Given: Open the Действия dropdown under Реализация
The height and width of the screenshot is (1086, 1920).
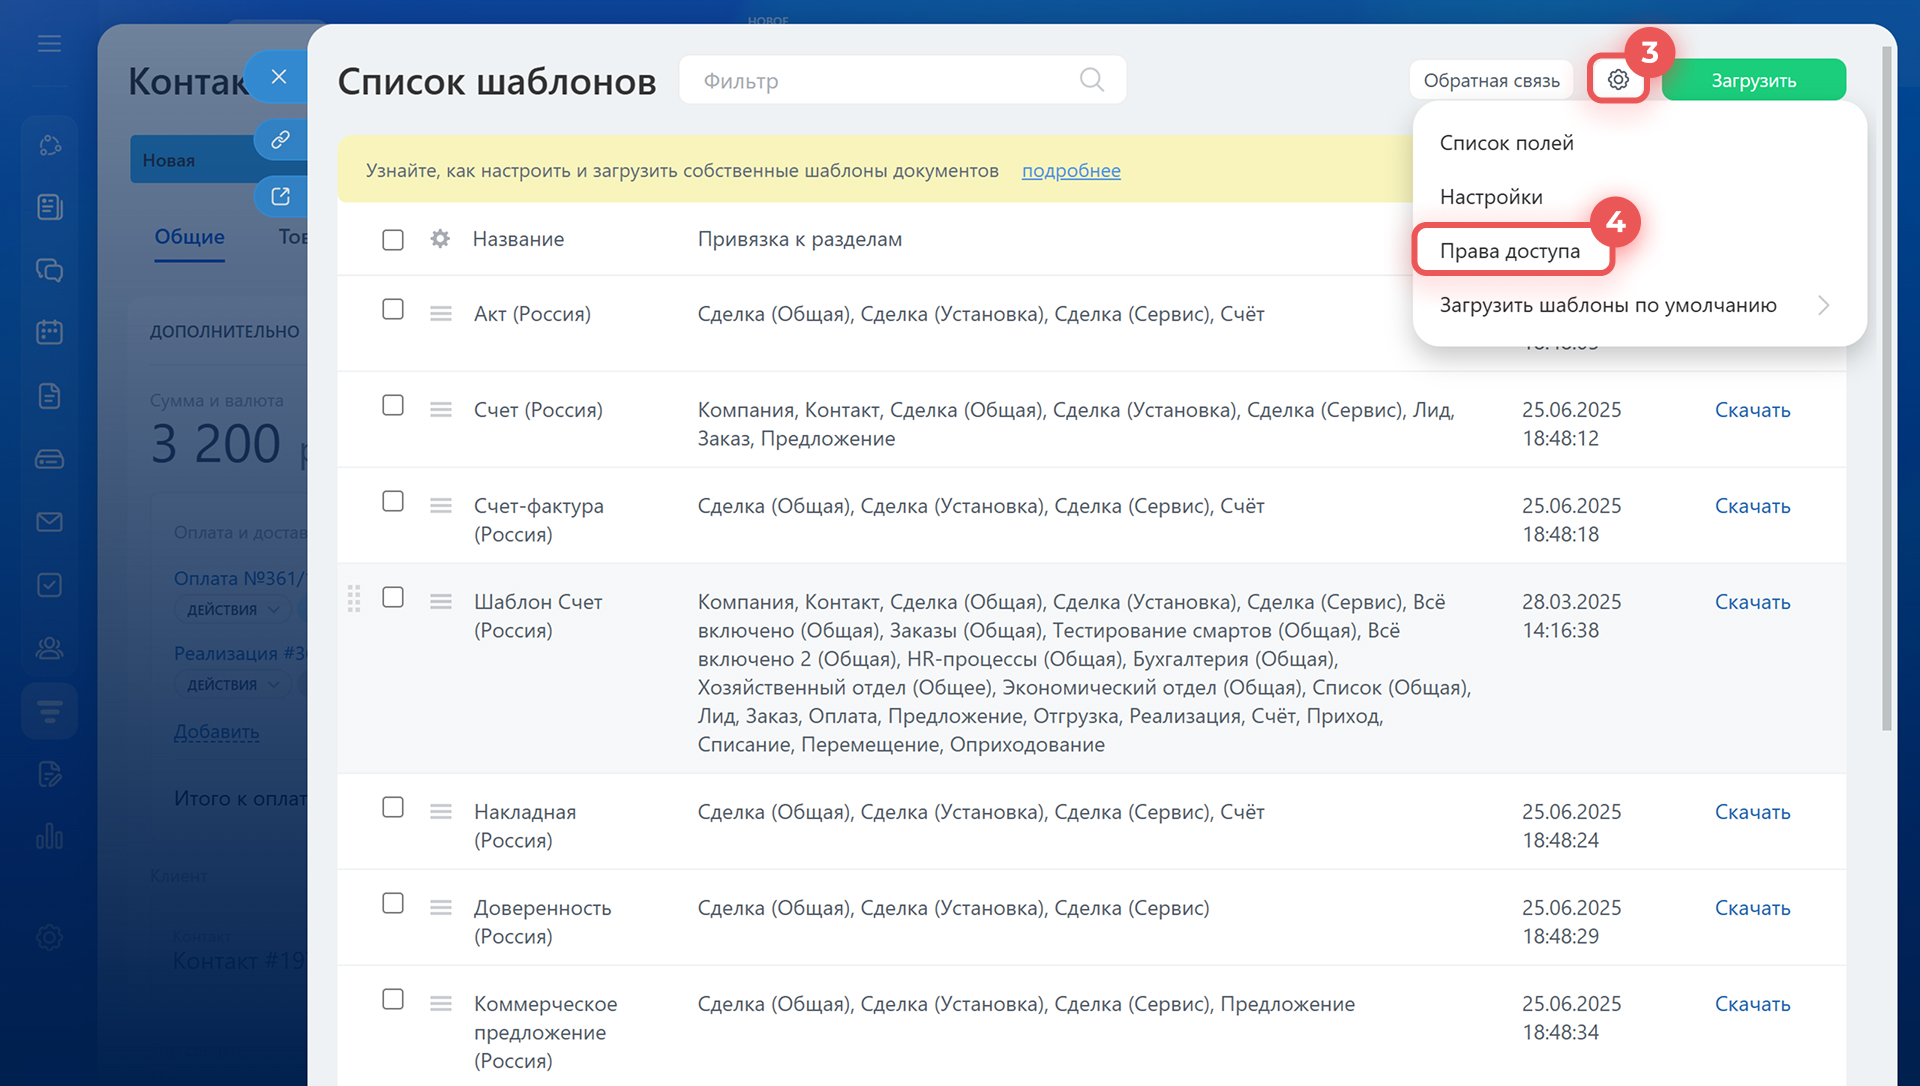Looking at the screenshot, I should tap(233, 685).
